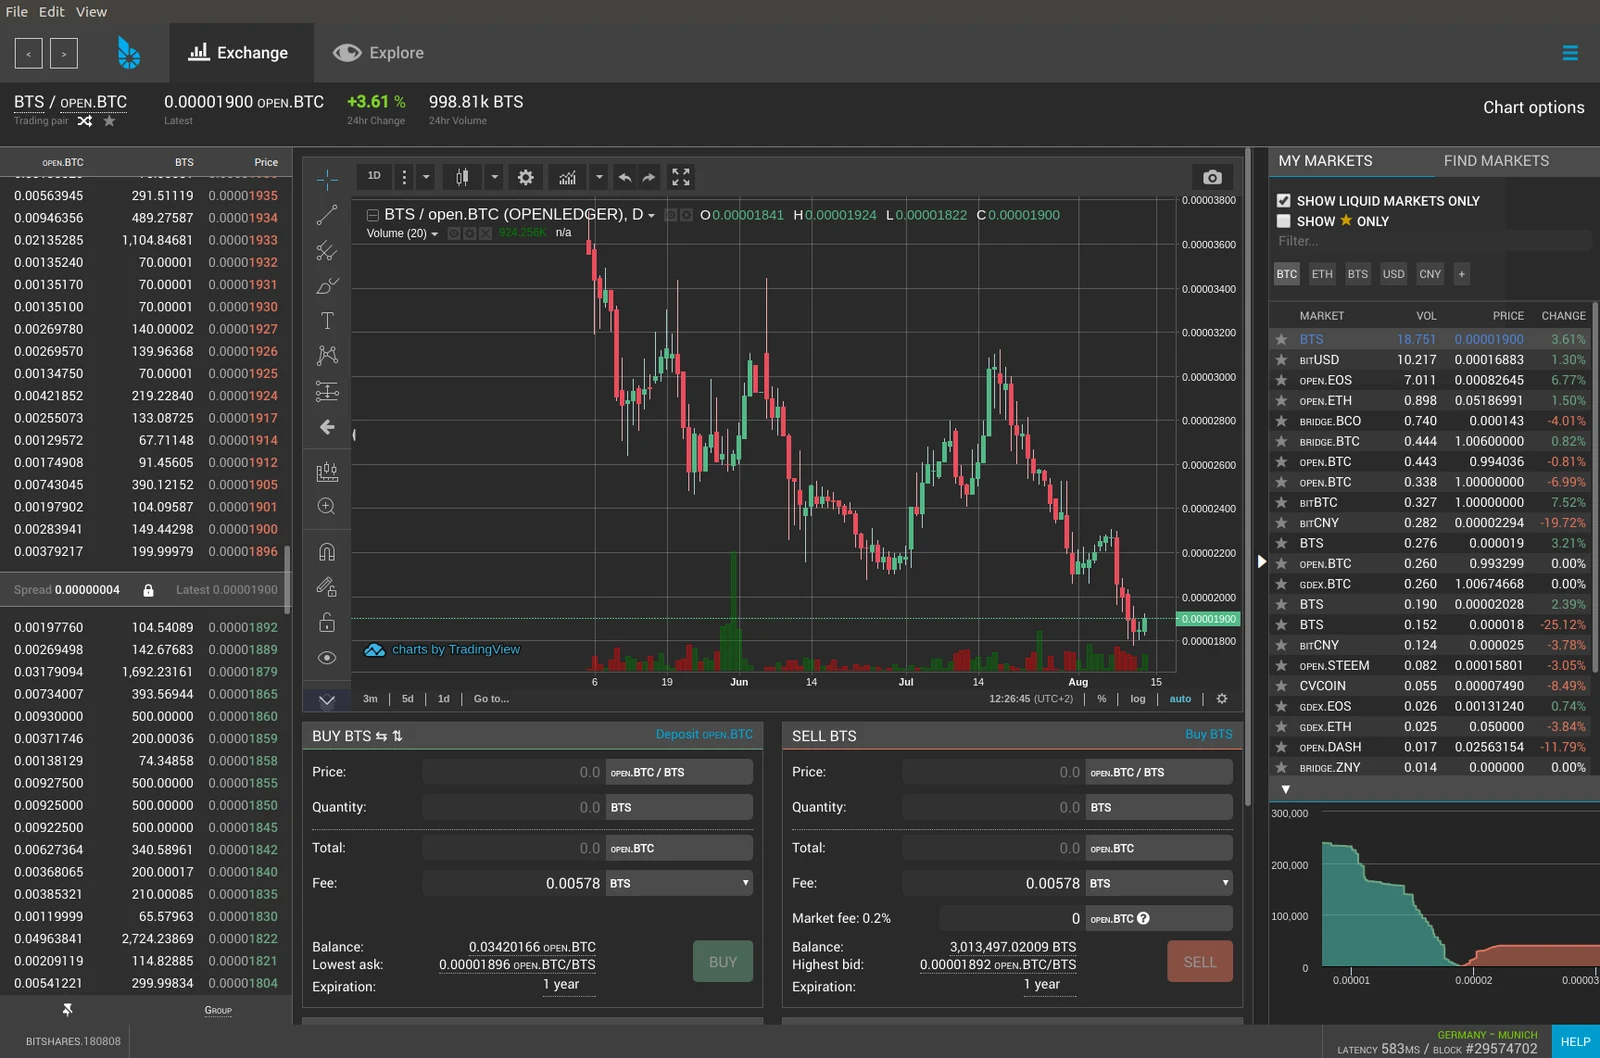Click the buy Price input field
Image resolution: width=1600 pixels, height=1058 pixels.
[514, 772]
